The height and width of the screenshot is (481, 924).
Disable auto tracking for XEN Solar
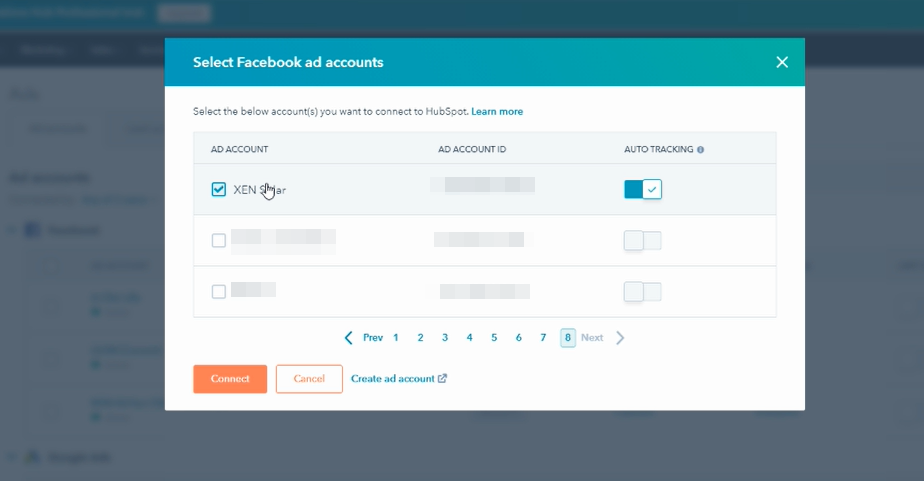643,189
